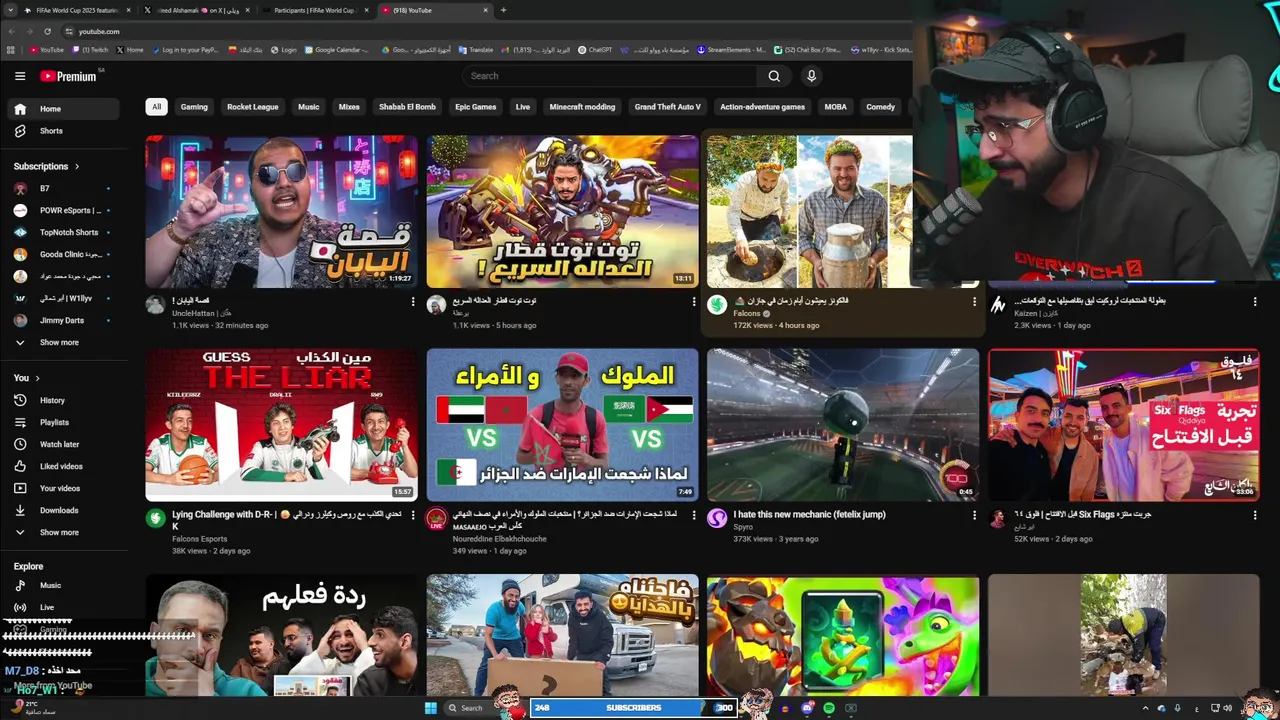Expand Subscriptions Show more
Viewport: 1280px width, 720px height.
click(63, 342)
